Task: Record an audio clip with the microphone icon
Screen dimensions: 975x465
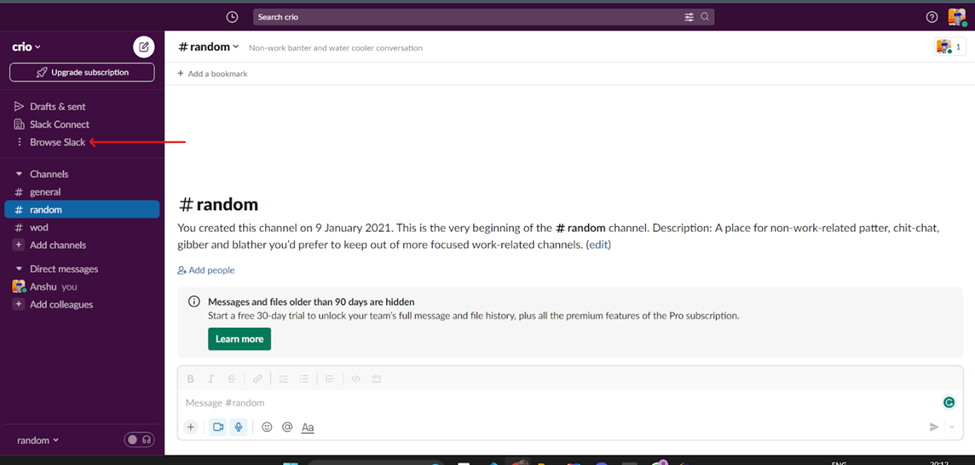Action: click(238, 427)
